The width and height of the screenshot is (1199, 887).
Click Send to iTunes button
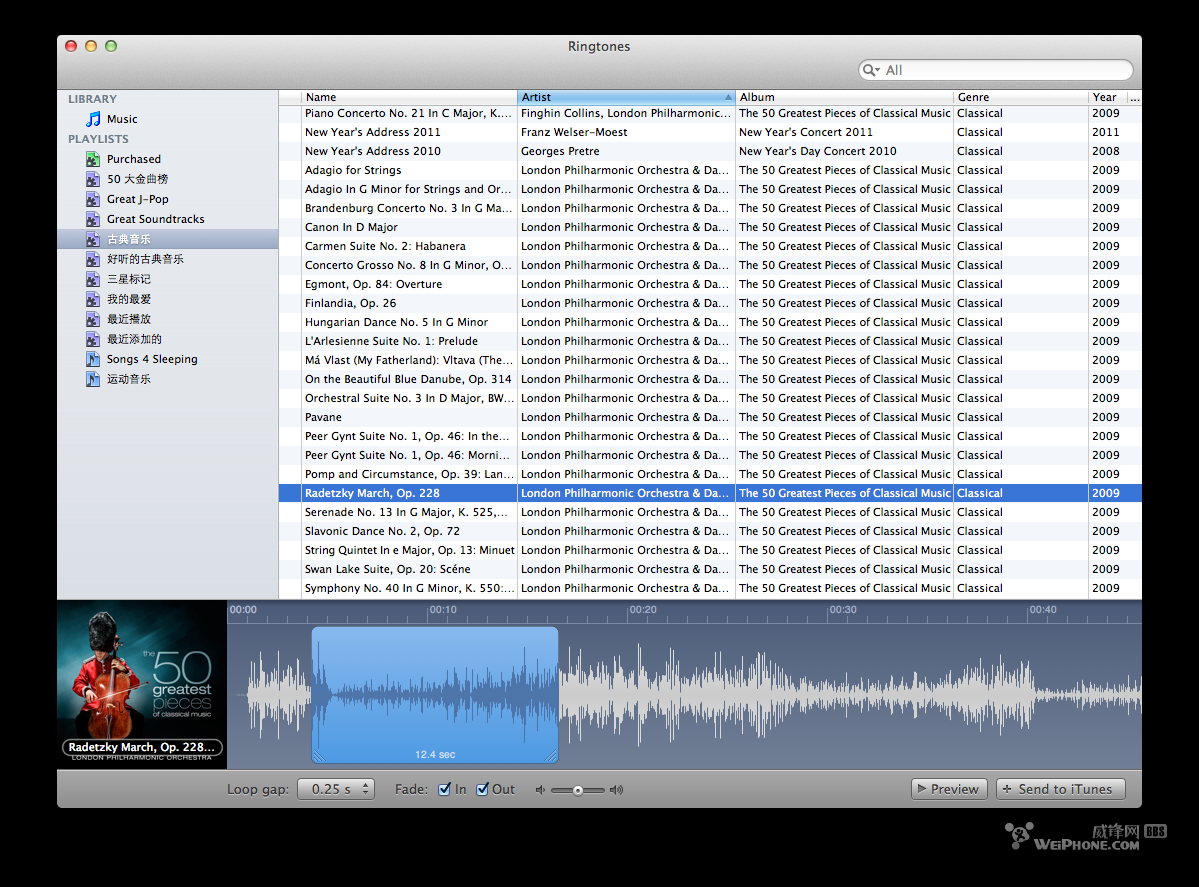(x=1060, y=789)
